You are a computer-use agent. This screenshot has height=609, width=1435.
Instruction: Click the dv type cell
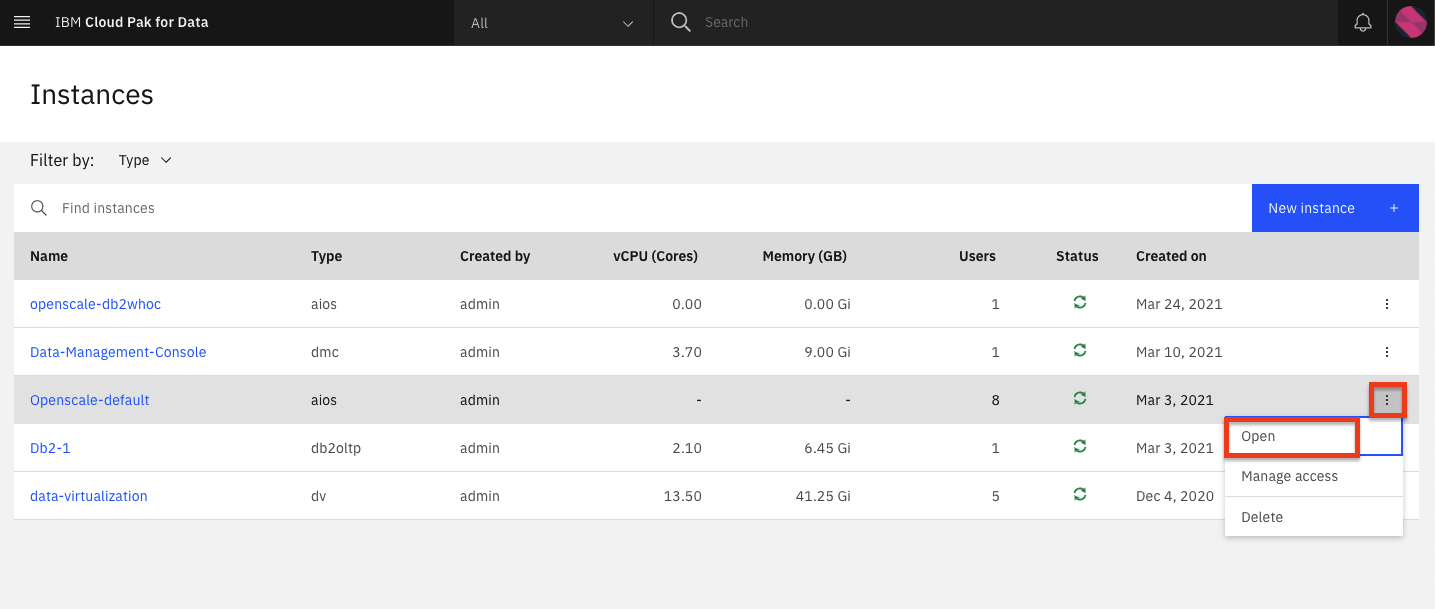(x=318, y=496)
